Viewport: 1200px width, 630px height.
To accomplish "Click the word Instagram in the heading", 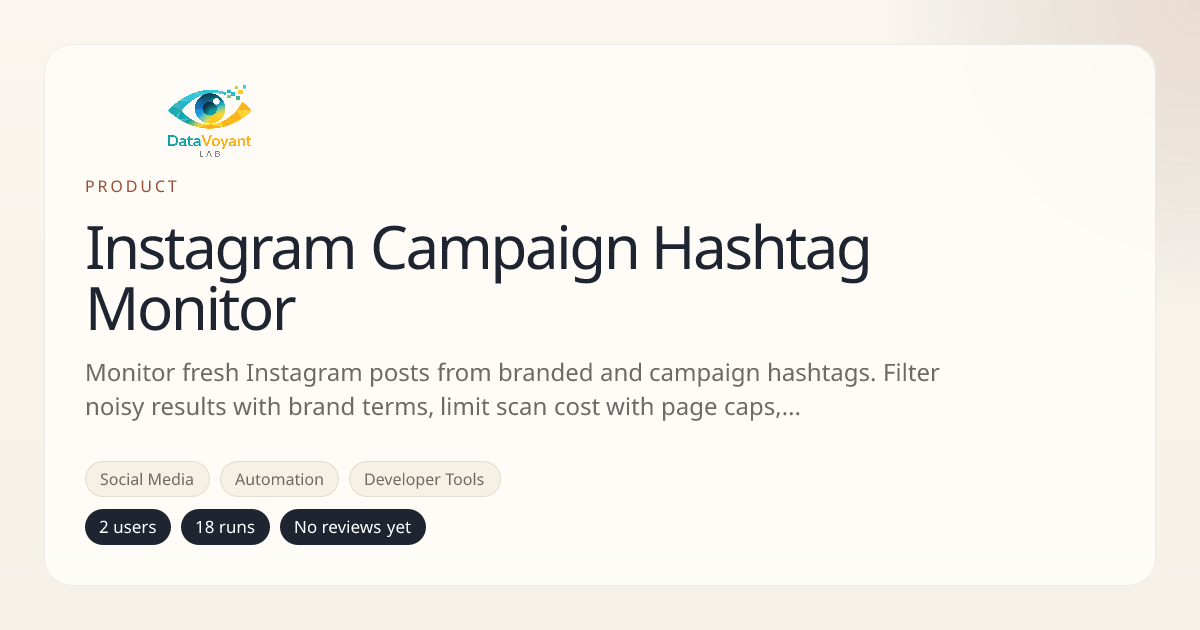I will [x=220, y=250].
